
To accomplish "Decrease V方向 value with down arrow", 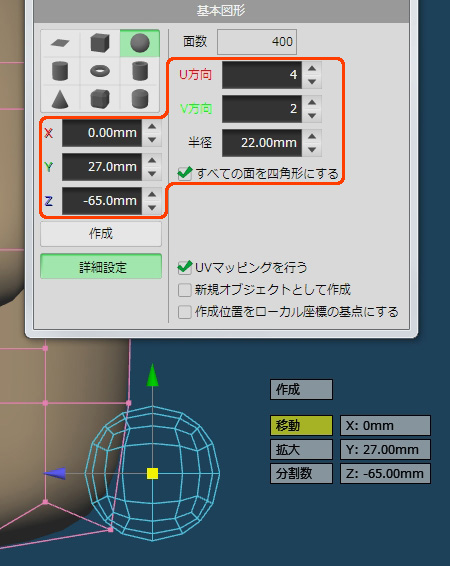I will 312,116.
